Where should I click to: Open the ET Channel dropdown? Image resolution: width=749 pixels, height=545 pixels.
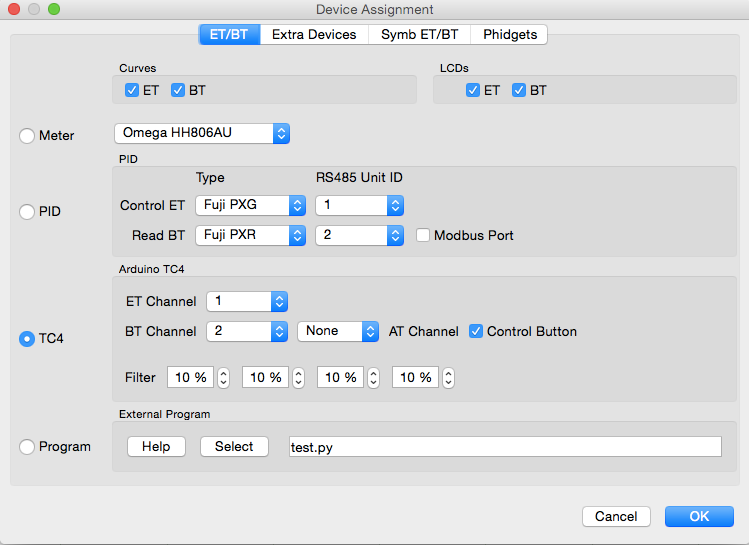click(247, 301)
